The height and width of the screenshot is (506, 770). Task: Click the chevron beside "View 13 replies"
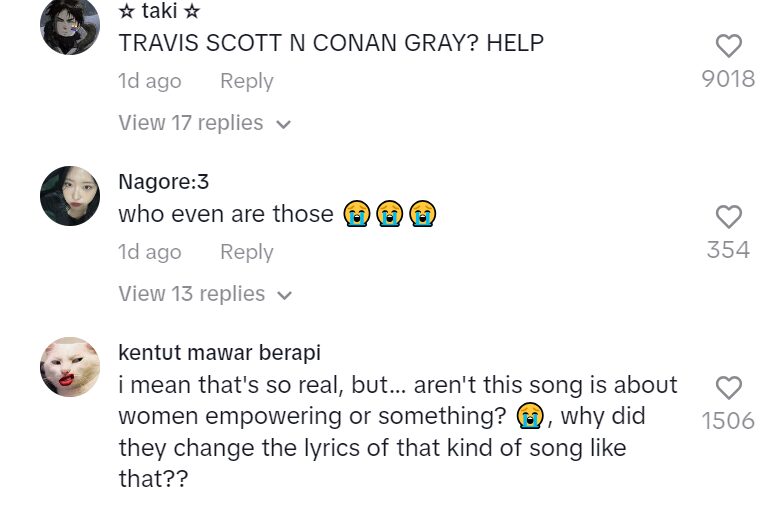point(283,296)
